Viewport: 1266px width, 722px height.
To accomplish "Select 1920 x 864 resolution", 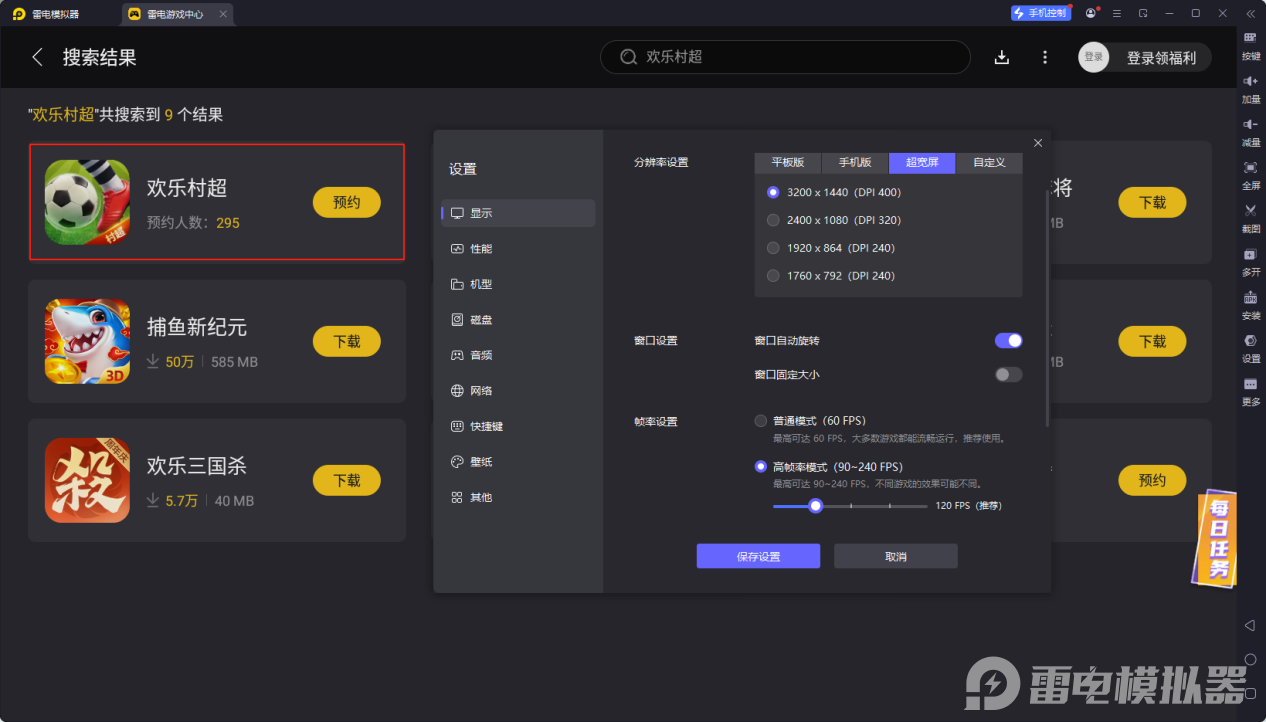I will tap(773, 248).
